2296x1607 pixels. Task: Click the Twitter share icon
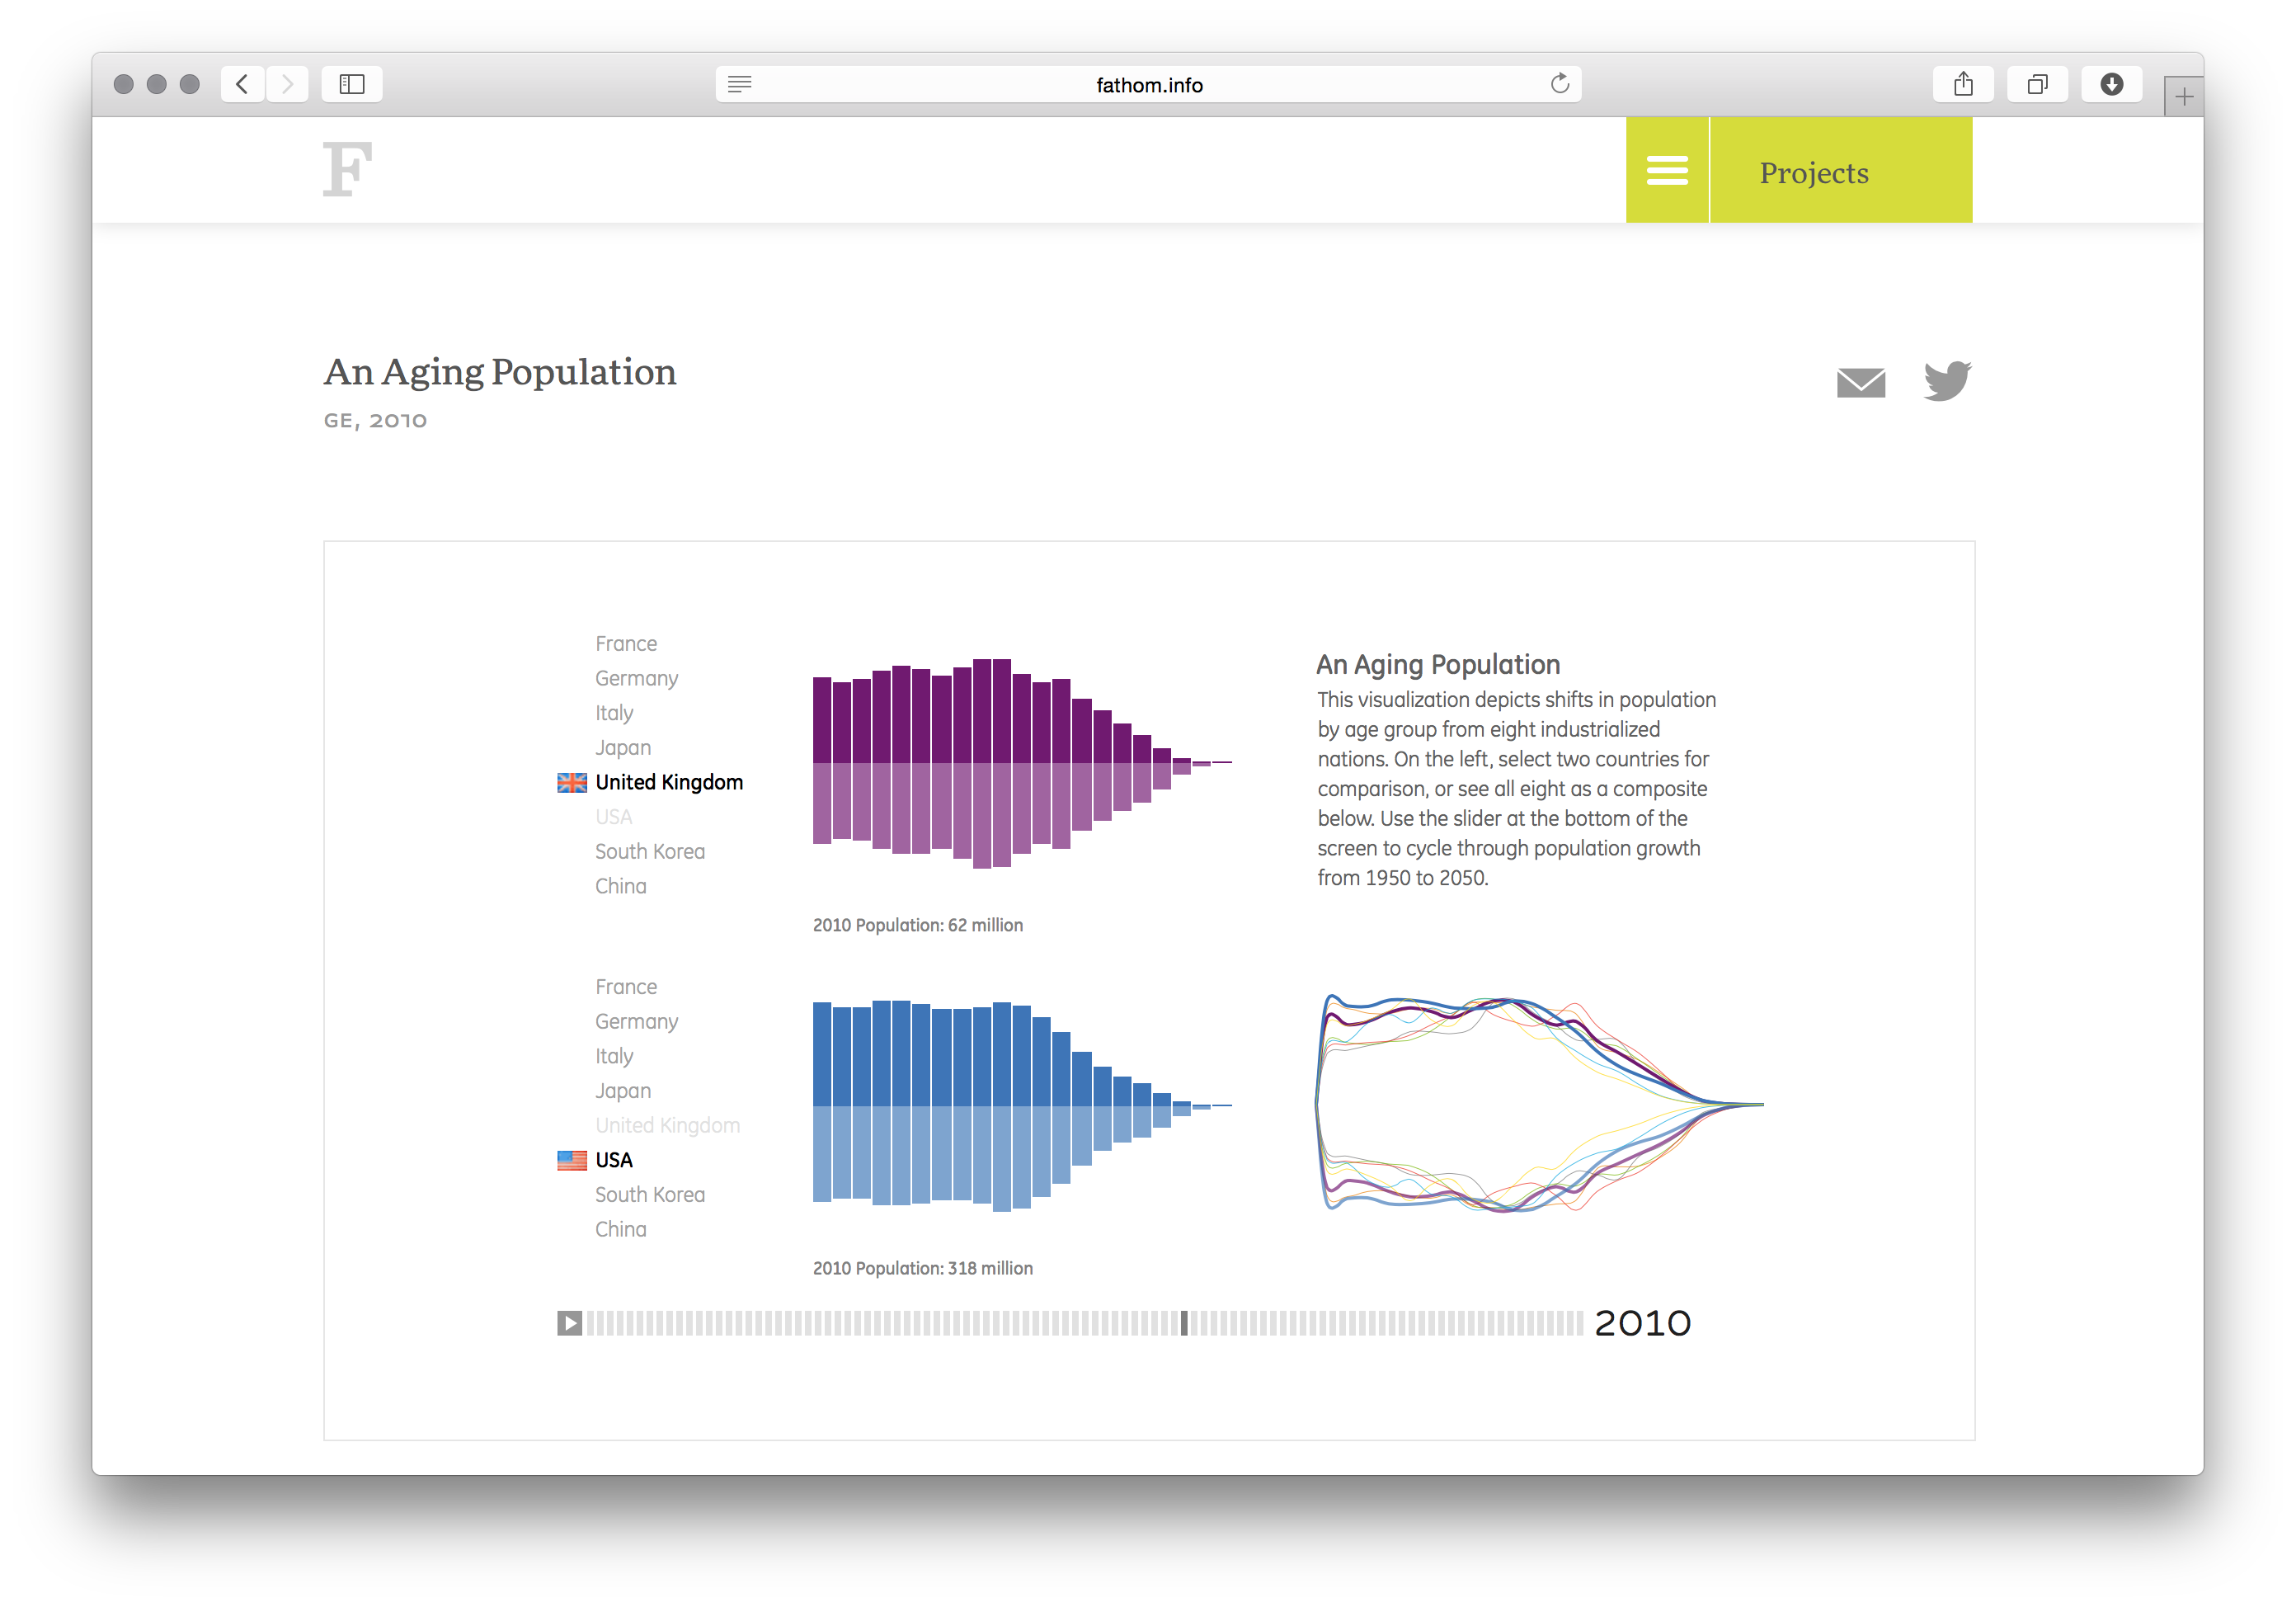pyautogui.click(x=1946, y=380)
